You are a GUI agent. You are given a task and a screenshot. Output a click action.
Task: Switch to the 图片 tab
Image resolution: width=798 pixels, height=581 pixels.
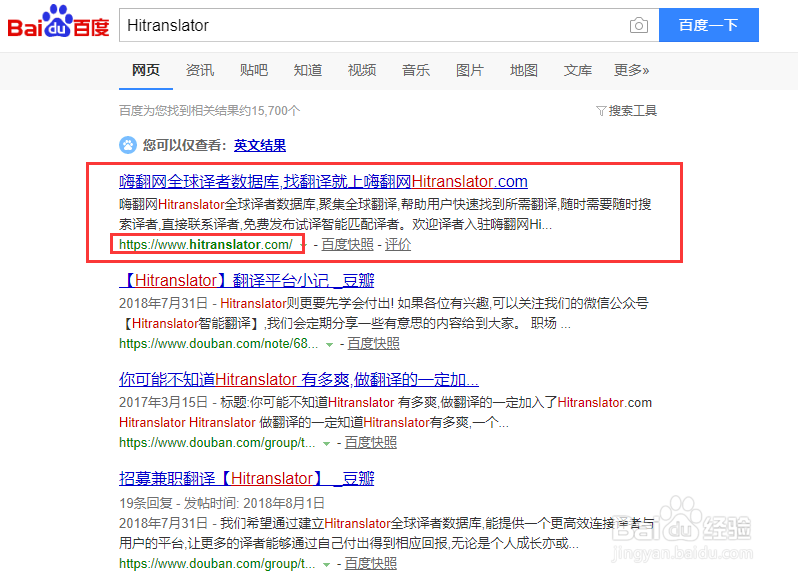coord(470,70)
